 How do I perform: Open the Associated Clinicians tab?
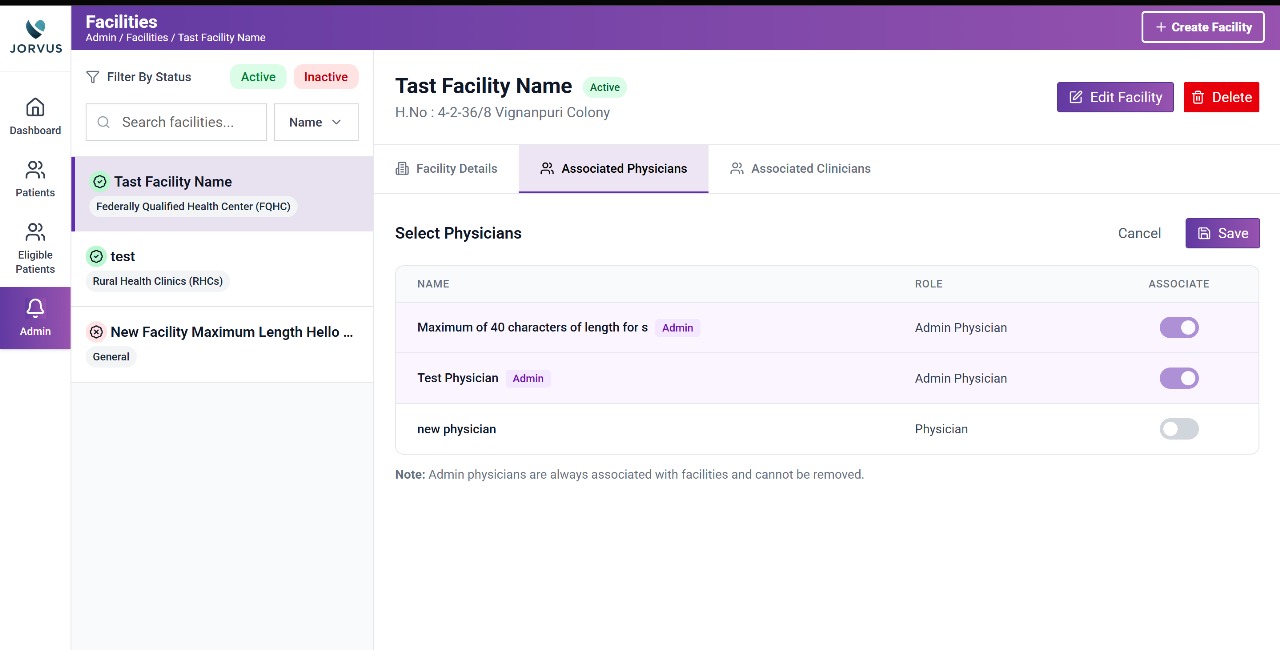[800, 168]
